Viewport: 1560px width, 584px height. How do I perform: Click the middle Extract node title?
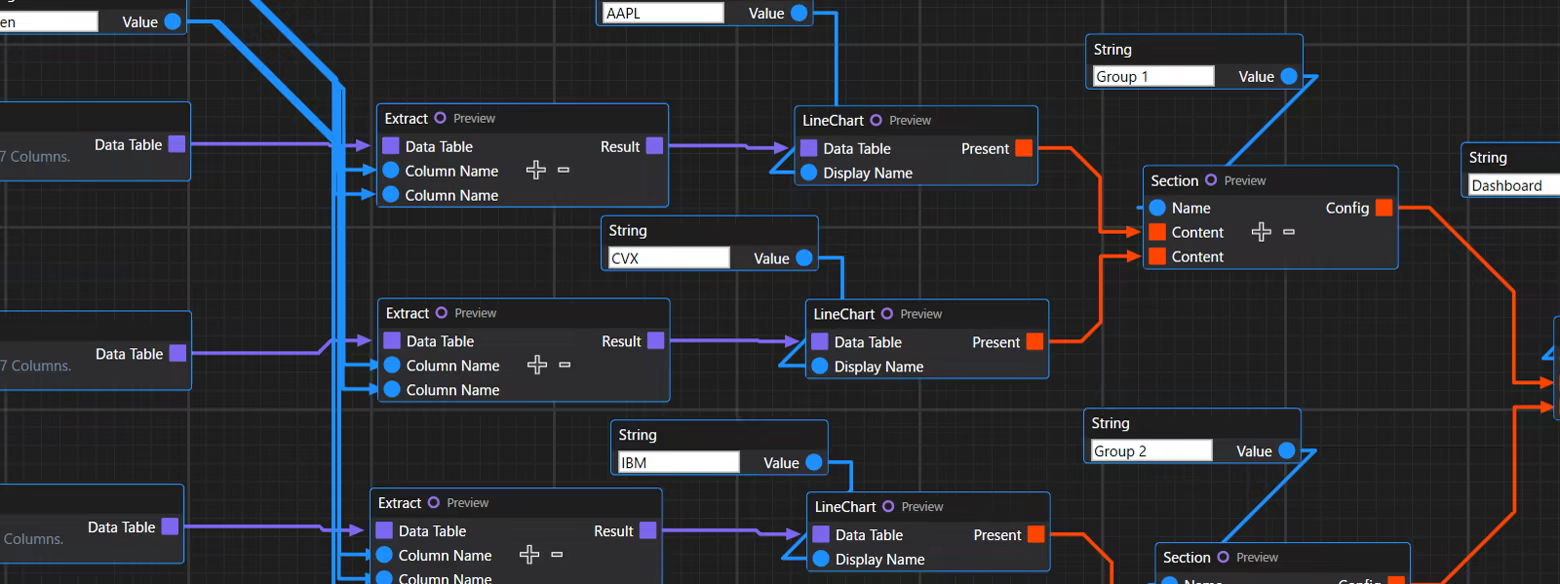point(407,313)
